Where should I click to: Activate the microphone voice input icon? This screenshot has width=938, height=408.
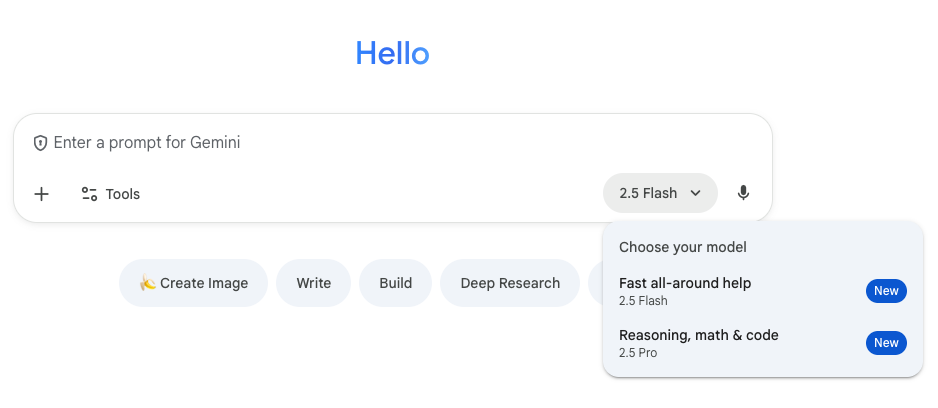click(x=743, y=193)
